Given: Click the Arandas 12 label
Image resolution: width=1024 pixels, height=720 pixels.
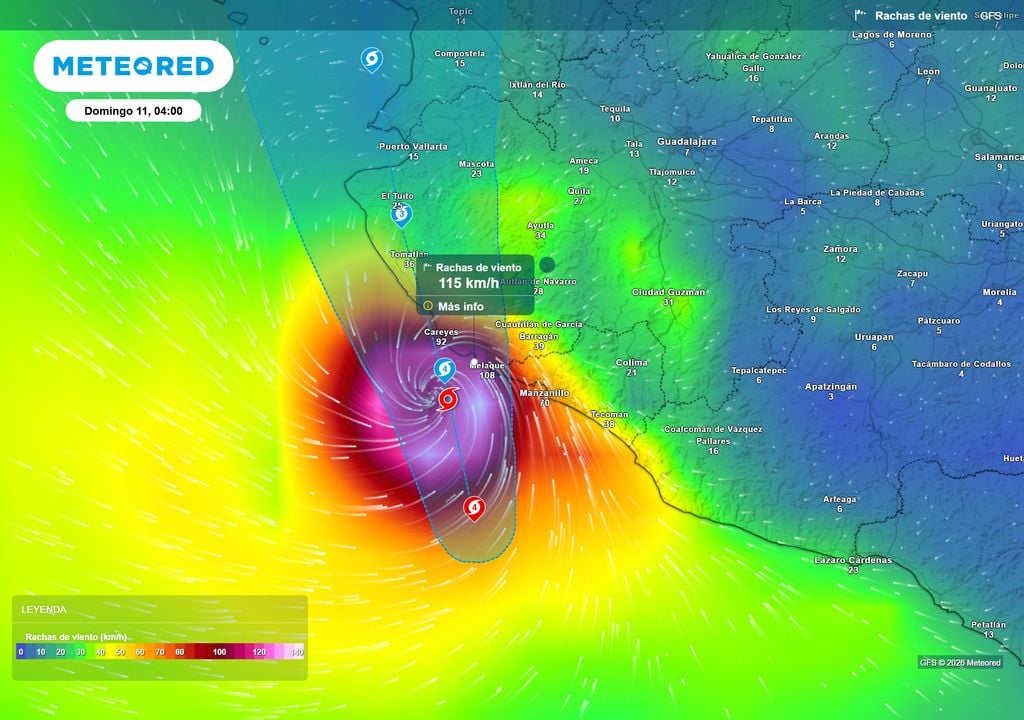Looking at the screenshot, I should point(831,140).
